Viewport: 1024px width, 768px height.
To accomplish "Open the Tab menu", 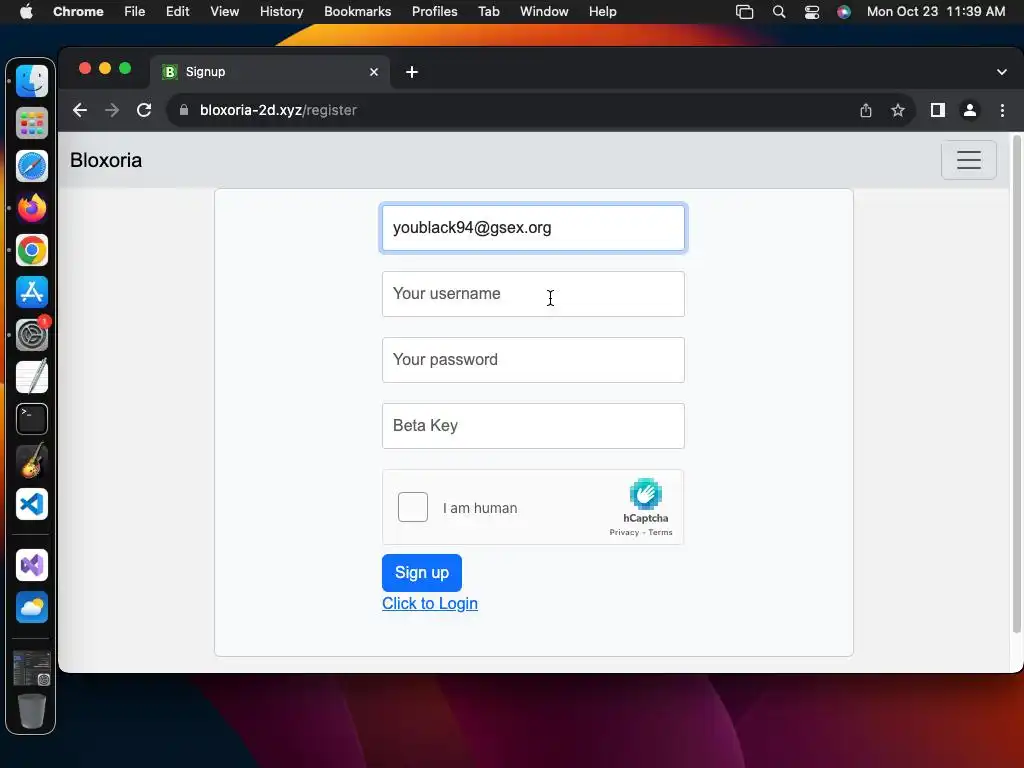I will pyautogui.click(x=488, y=12).
